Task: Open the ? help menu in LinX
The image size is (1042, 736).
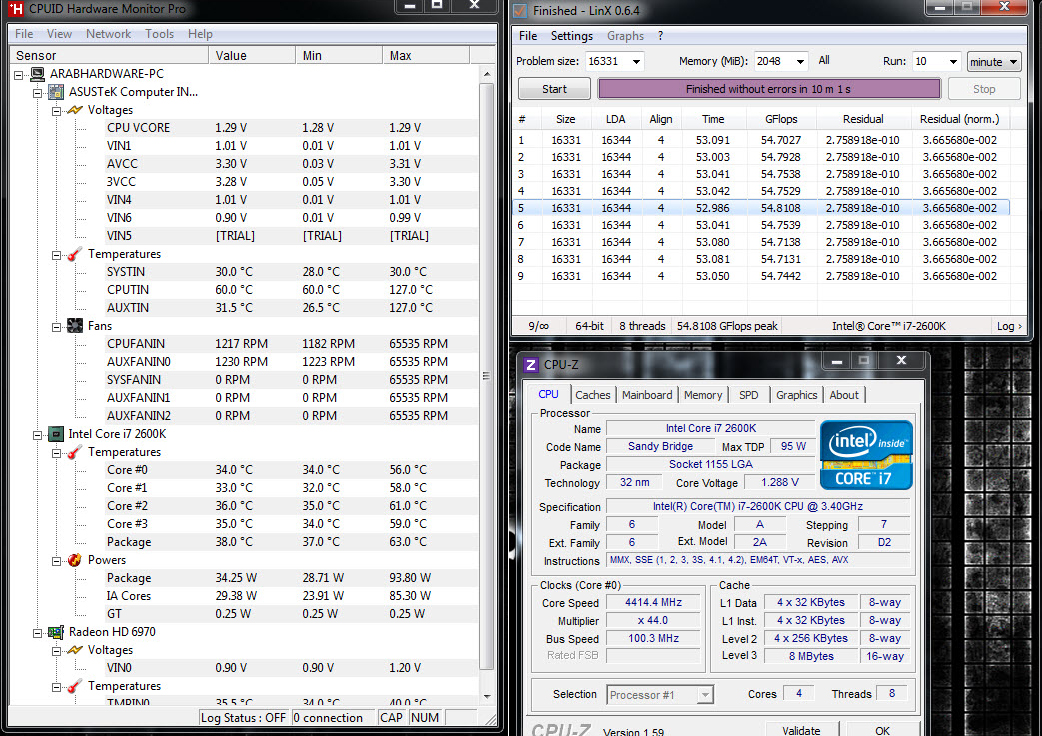Action: 660,36
